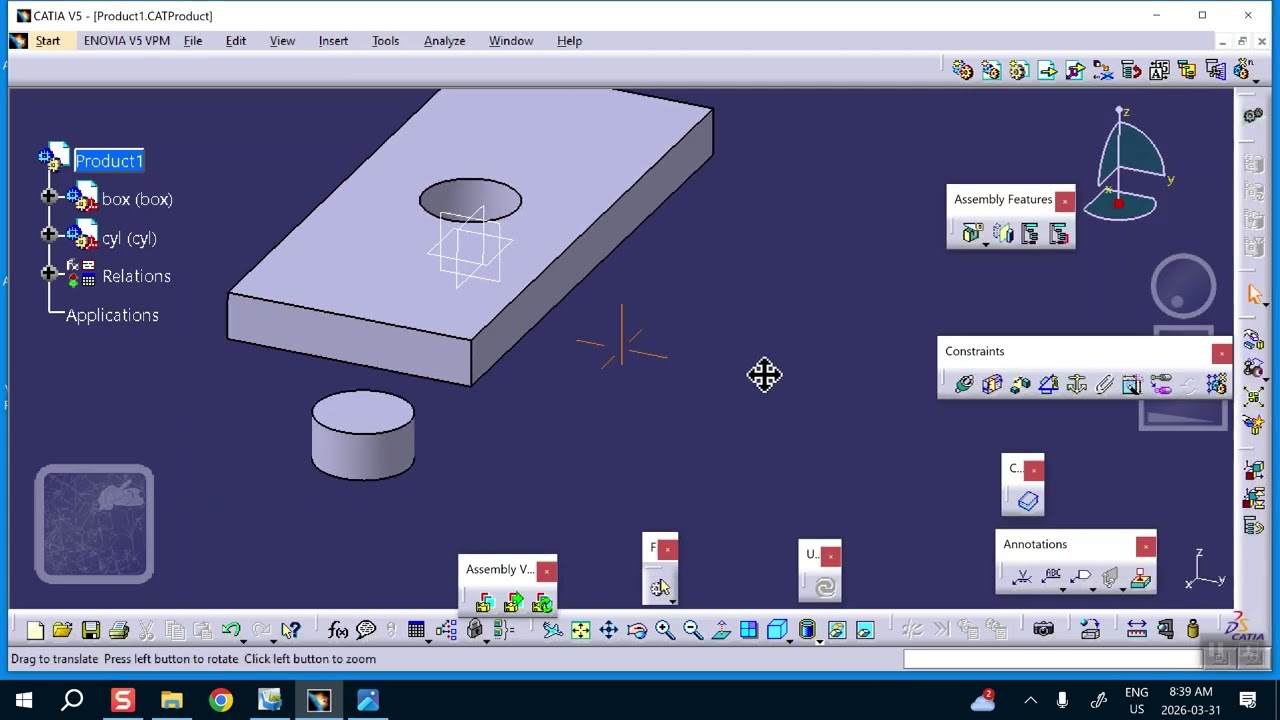
Task: Fit all geometry in view
Action: coord(580,630)
